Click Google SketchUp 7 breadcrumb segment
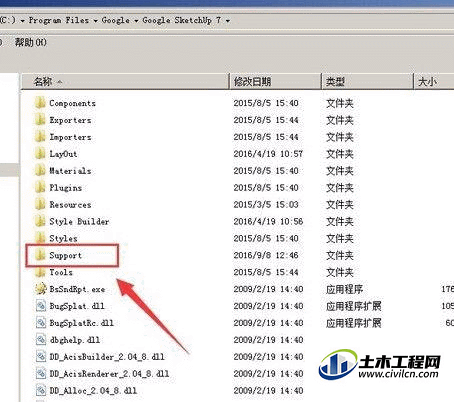The height and width of the screenshot is (402, 454). click(182, 20)
